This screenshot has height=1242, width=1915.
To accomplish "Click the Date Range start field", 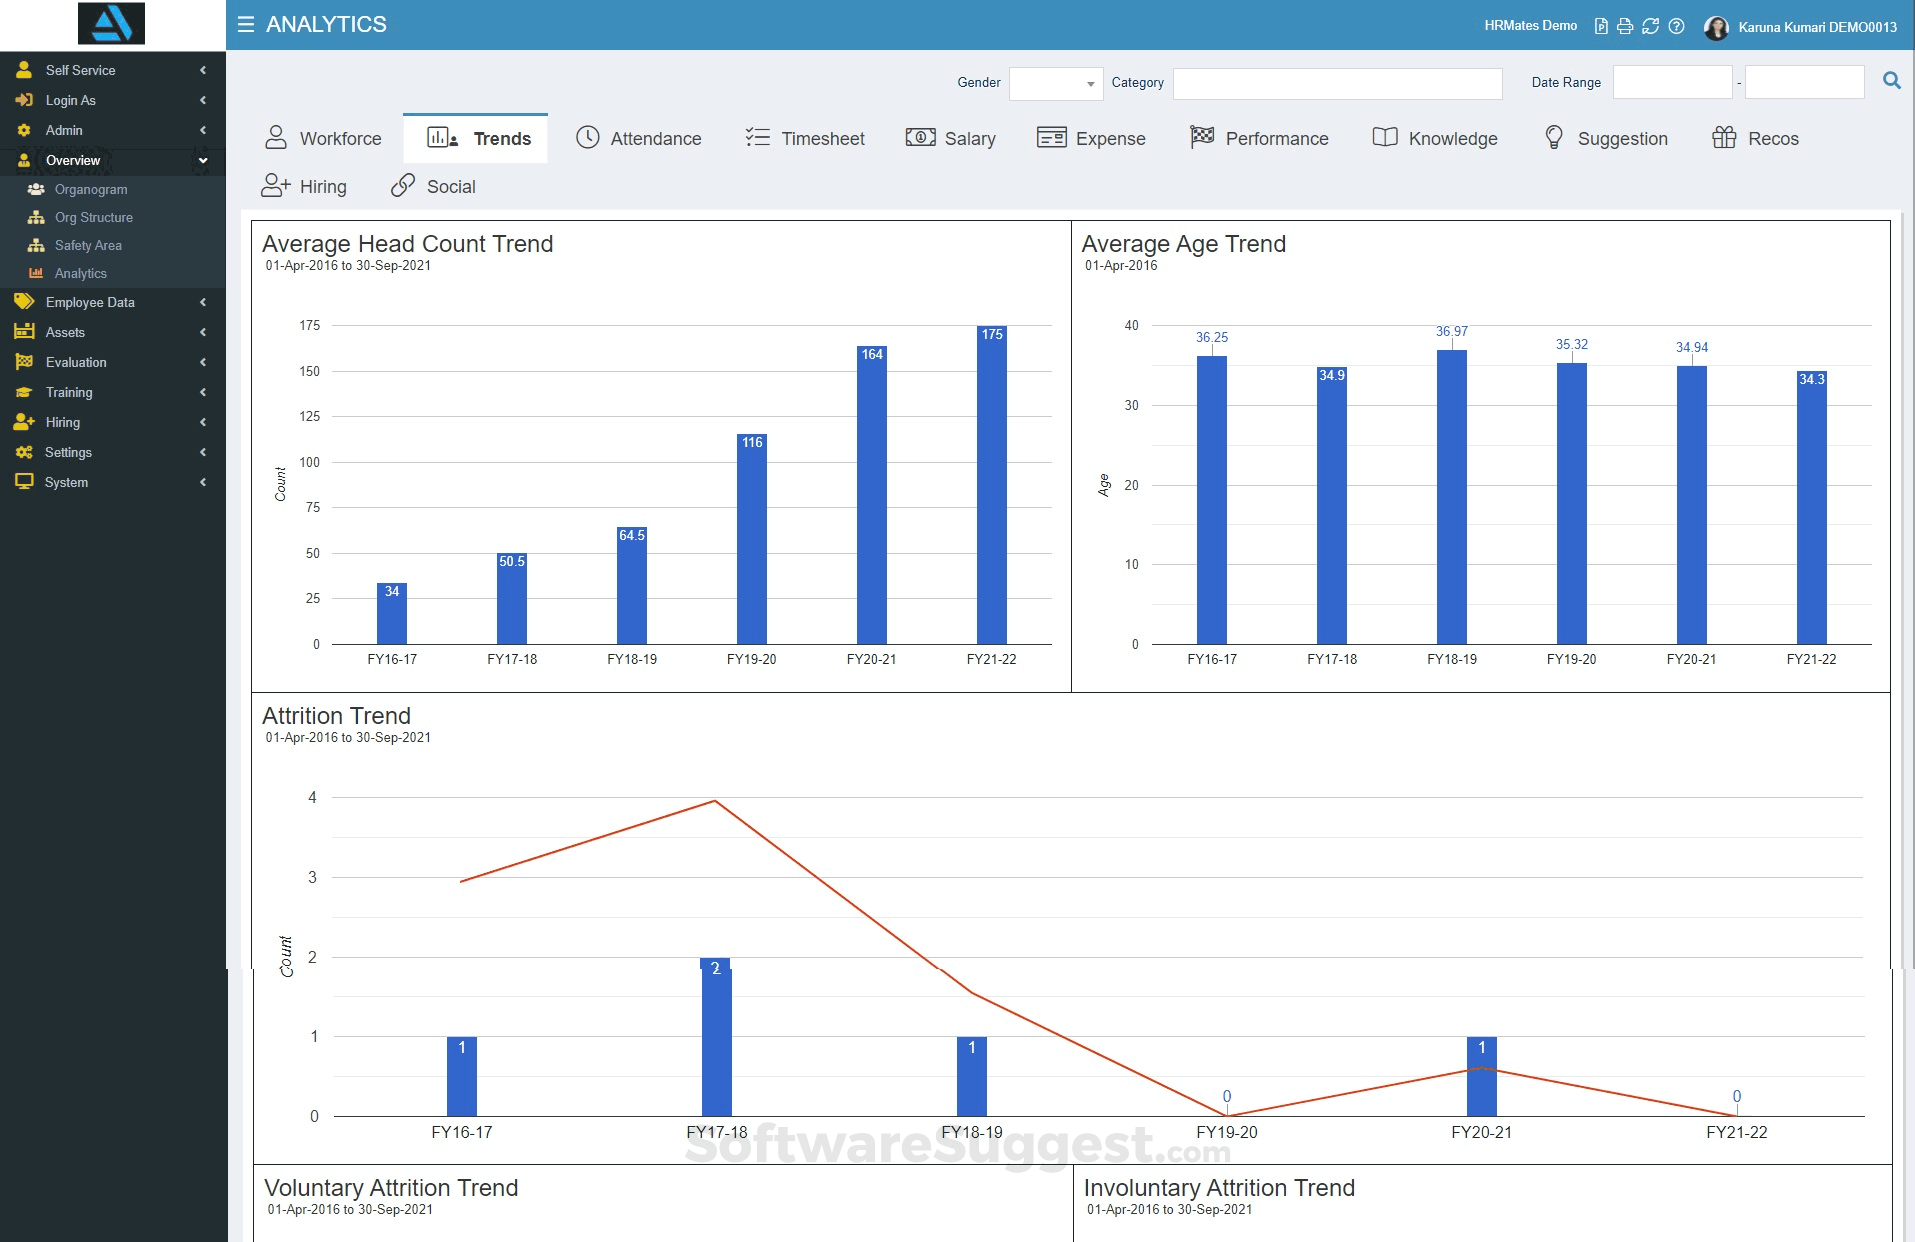I will point(1672,82).
